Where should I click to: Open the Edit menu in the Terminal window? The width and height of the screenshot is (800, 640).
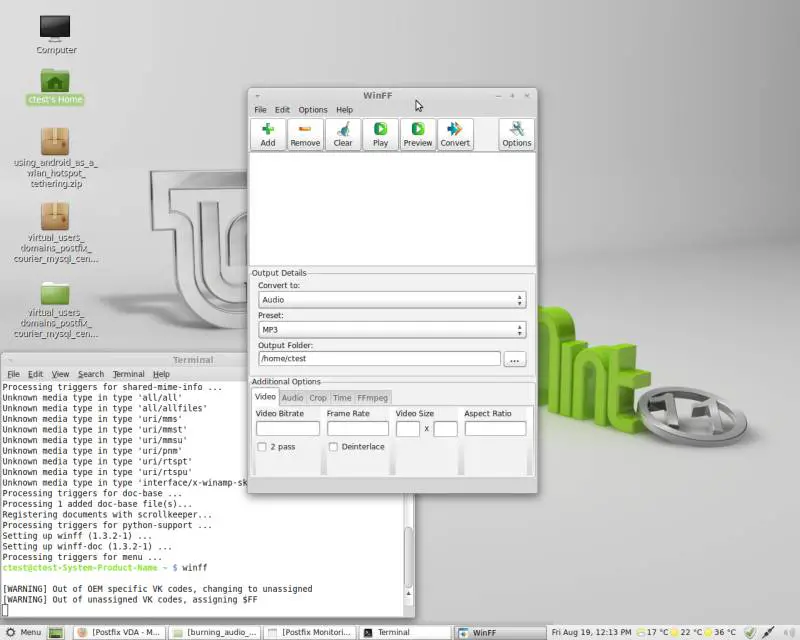(35, 374)
